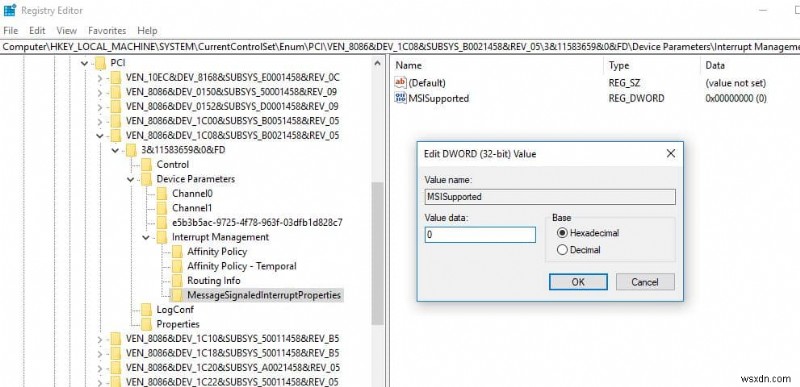Click the Properties folder icon
Screen dimensions: 800x387
pos(146,324)
